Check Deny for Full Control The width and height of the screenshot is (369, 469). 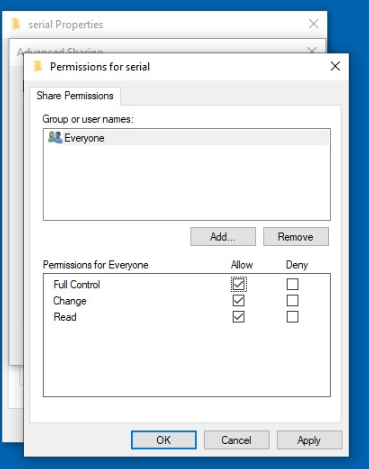(x=292, y=284)
